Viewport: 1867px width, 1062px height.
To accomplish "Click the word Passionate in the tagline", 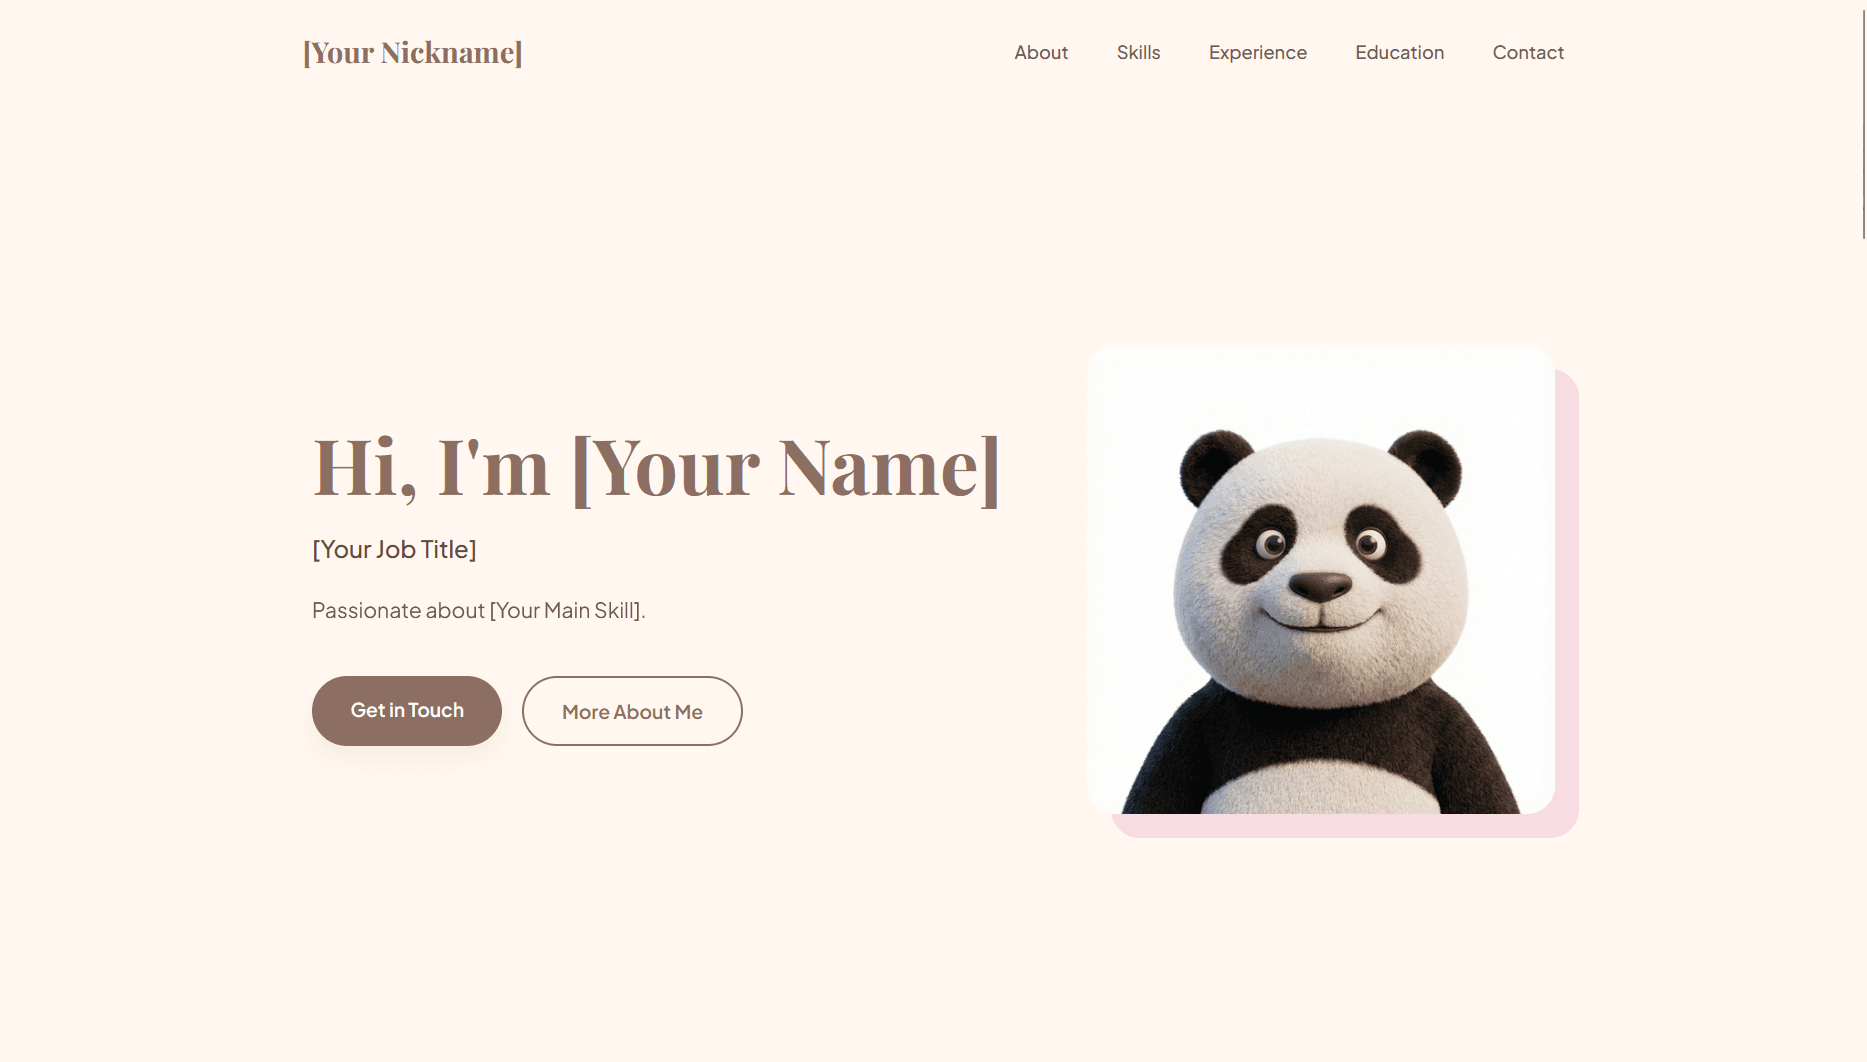I will 366,610.
